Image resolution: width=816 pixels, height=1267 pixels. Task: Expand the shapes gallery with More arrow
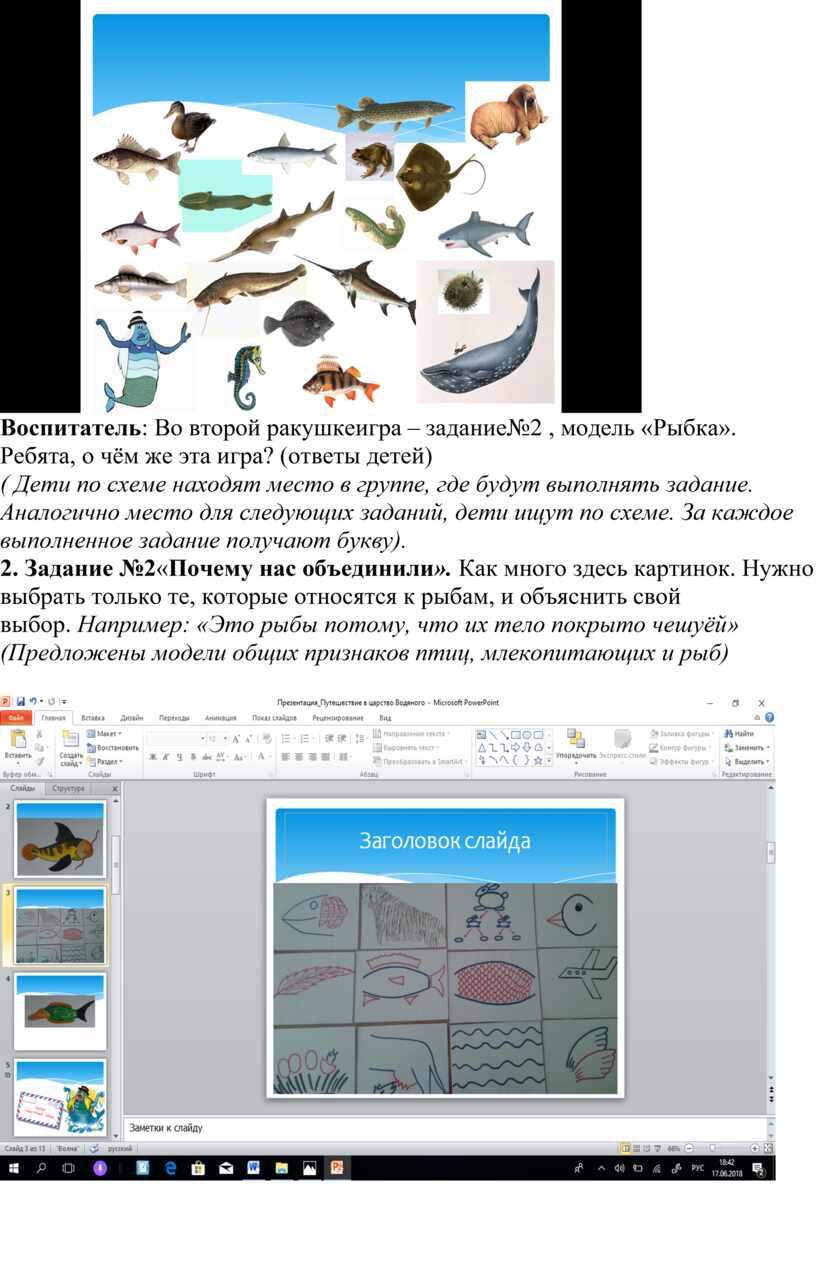(x=550, y=760)
